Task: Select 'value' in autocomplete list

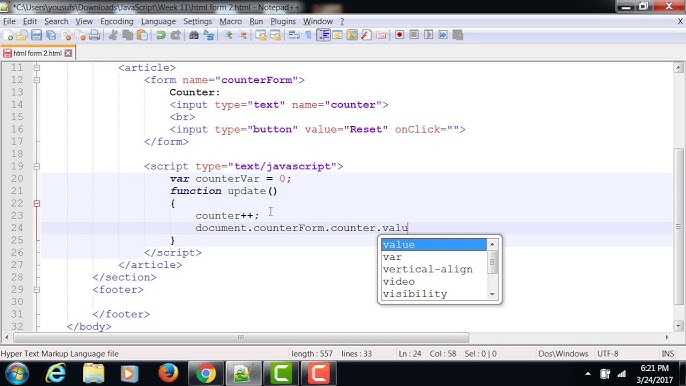Action: click(x=434, y=245)
